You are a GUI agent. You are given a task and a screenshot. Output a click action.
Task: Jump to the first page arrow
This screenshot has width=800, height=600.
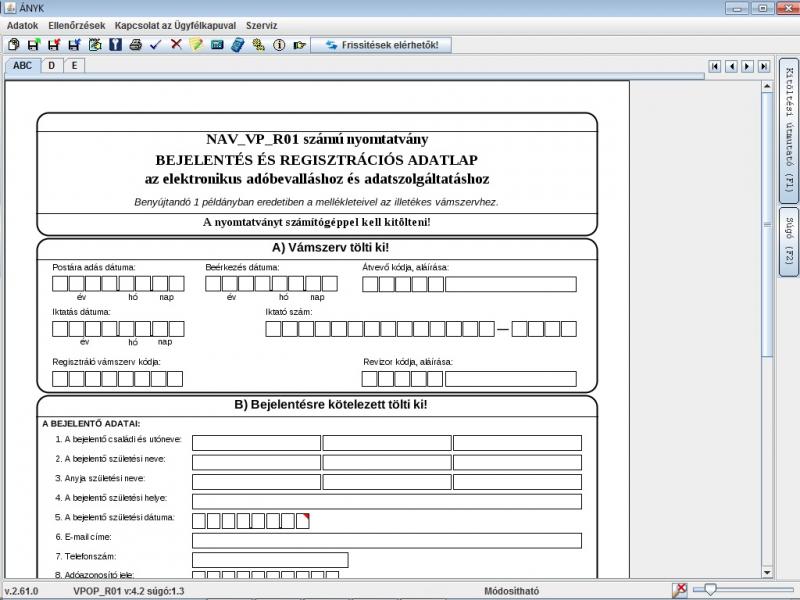click(715, 66)
